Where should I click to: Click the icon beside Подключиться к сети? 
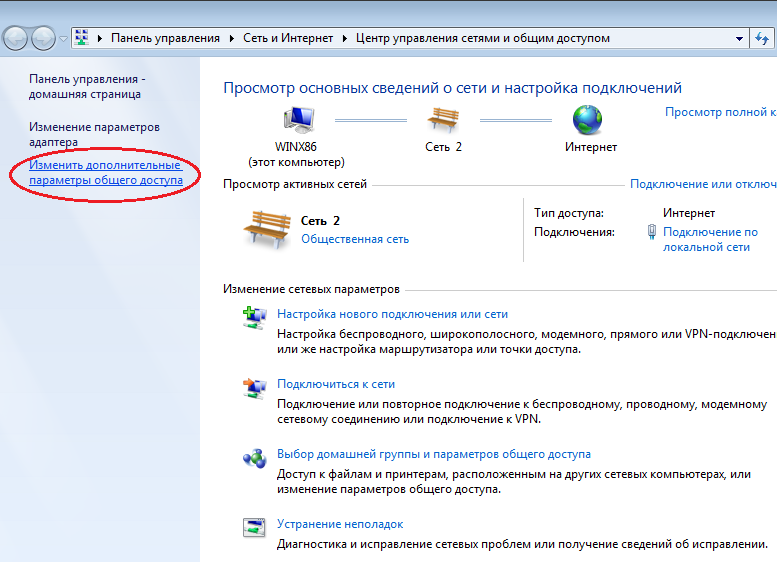click(253, 388)
